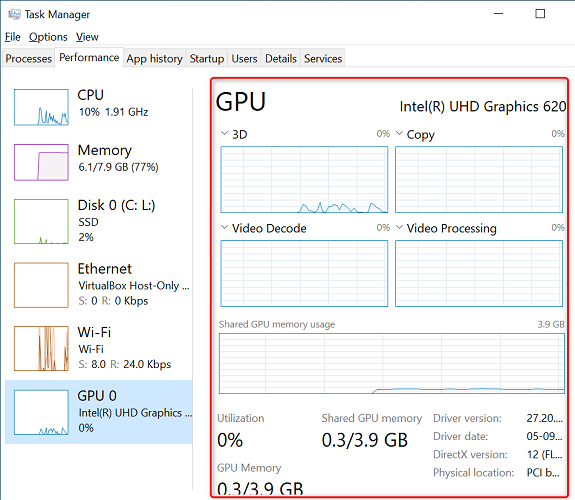The height and width of the screenshot is (500, 575).
Task: Open the Startup tab
Action: (207, 58)
